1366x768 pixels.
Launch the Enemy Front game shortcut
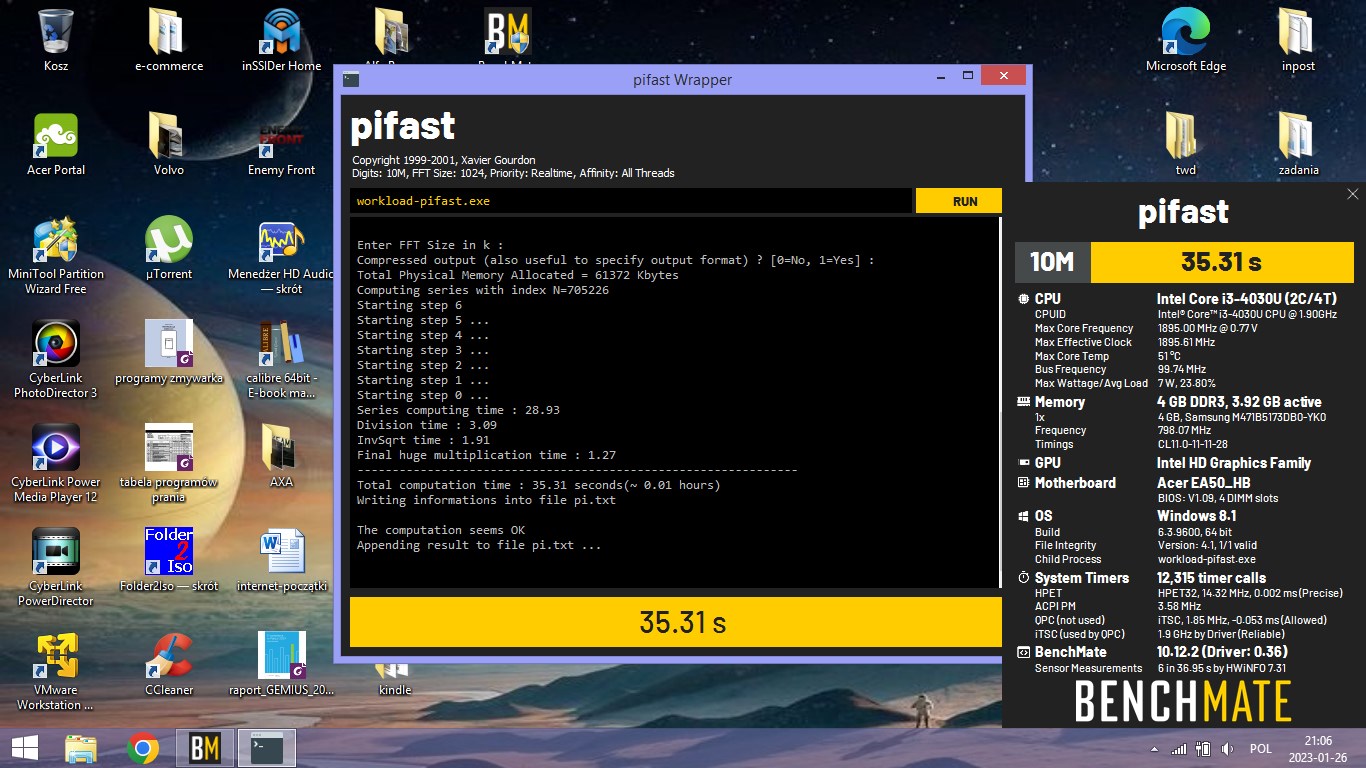(281, 145)
